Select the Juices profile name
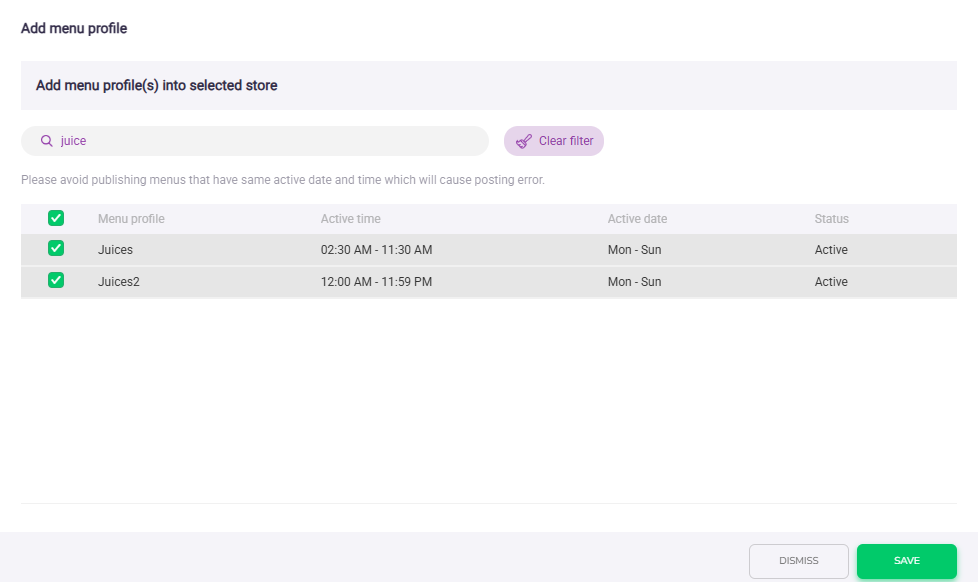The height and width of the screenshot is (582, 978). (115, 250)
